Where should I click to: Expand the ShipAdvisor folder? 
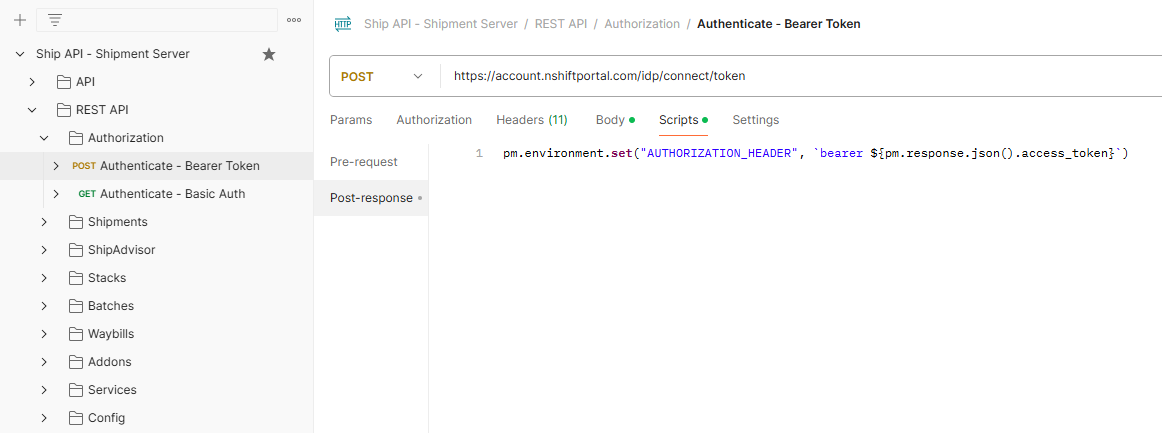(44, 250)
